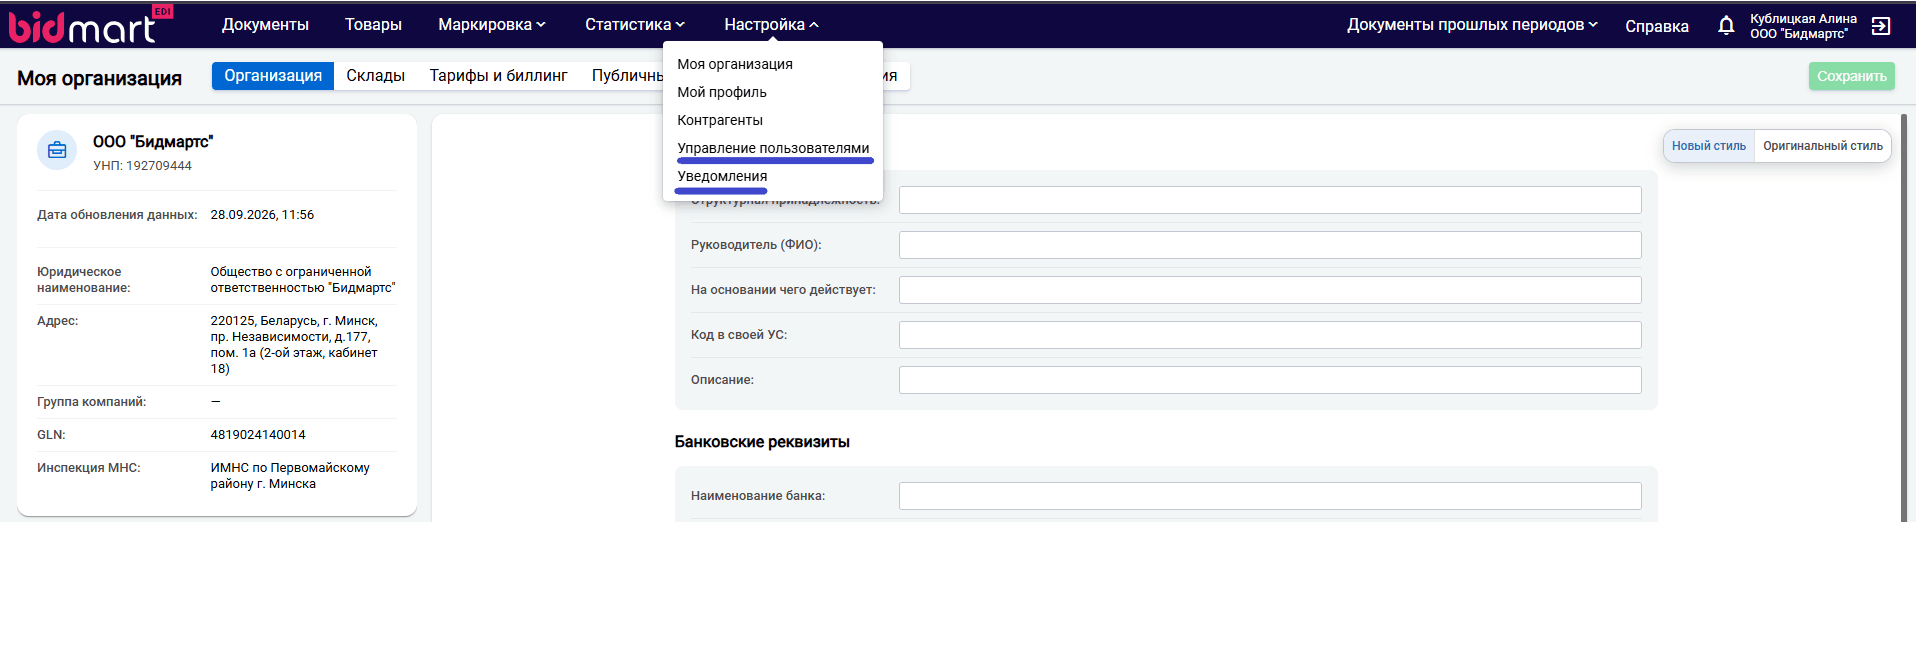Open the Документы menu item
Screen dimensions: 1919x672
[265, 25]
